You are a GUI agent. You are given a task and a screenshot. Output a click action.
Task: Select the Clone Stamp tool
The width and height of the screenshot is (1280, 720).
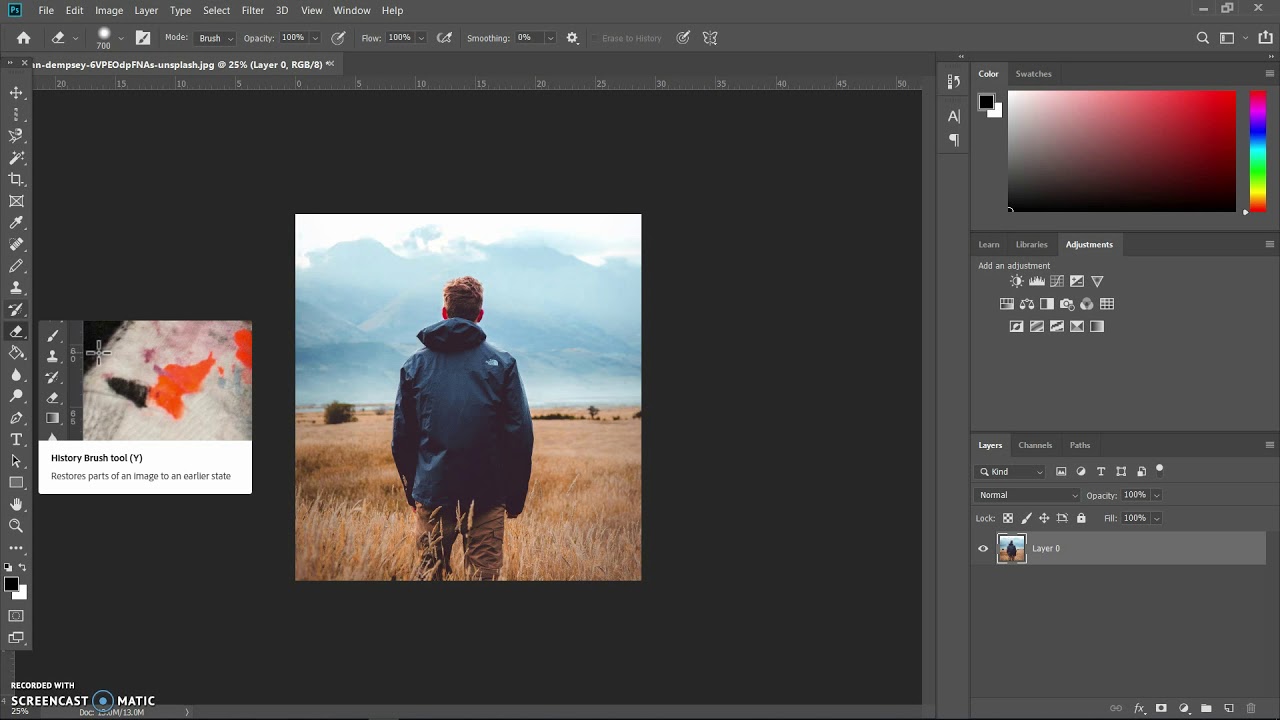[x=16, y=288]
